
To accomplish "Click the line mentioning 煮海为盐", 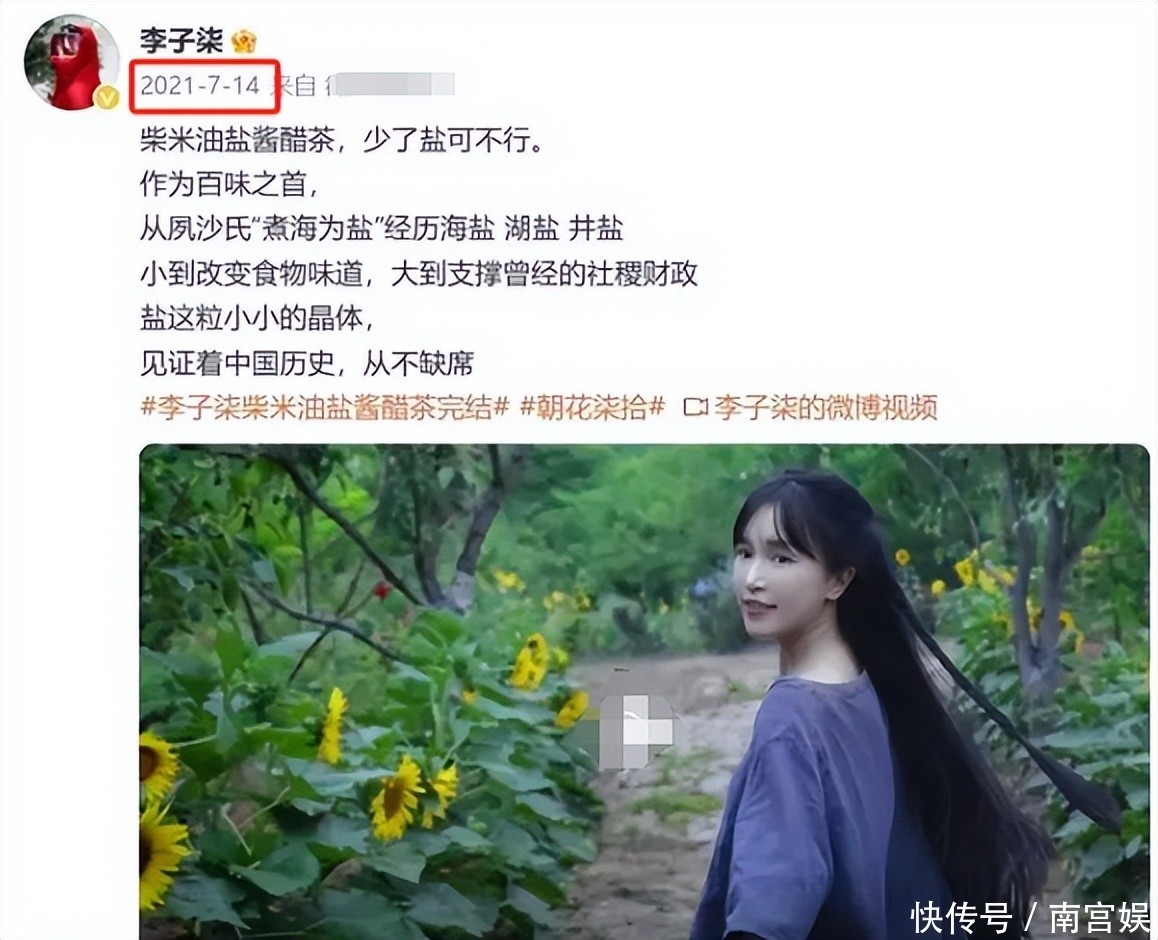I will click(x=382, y=229).
